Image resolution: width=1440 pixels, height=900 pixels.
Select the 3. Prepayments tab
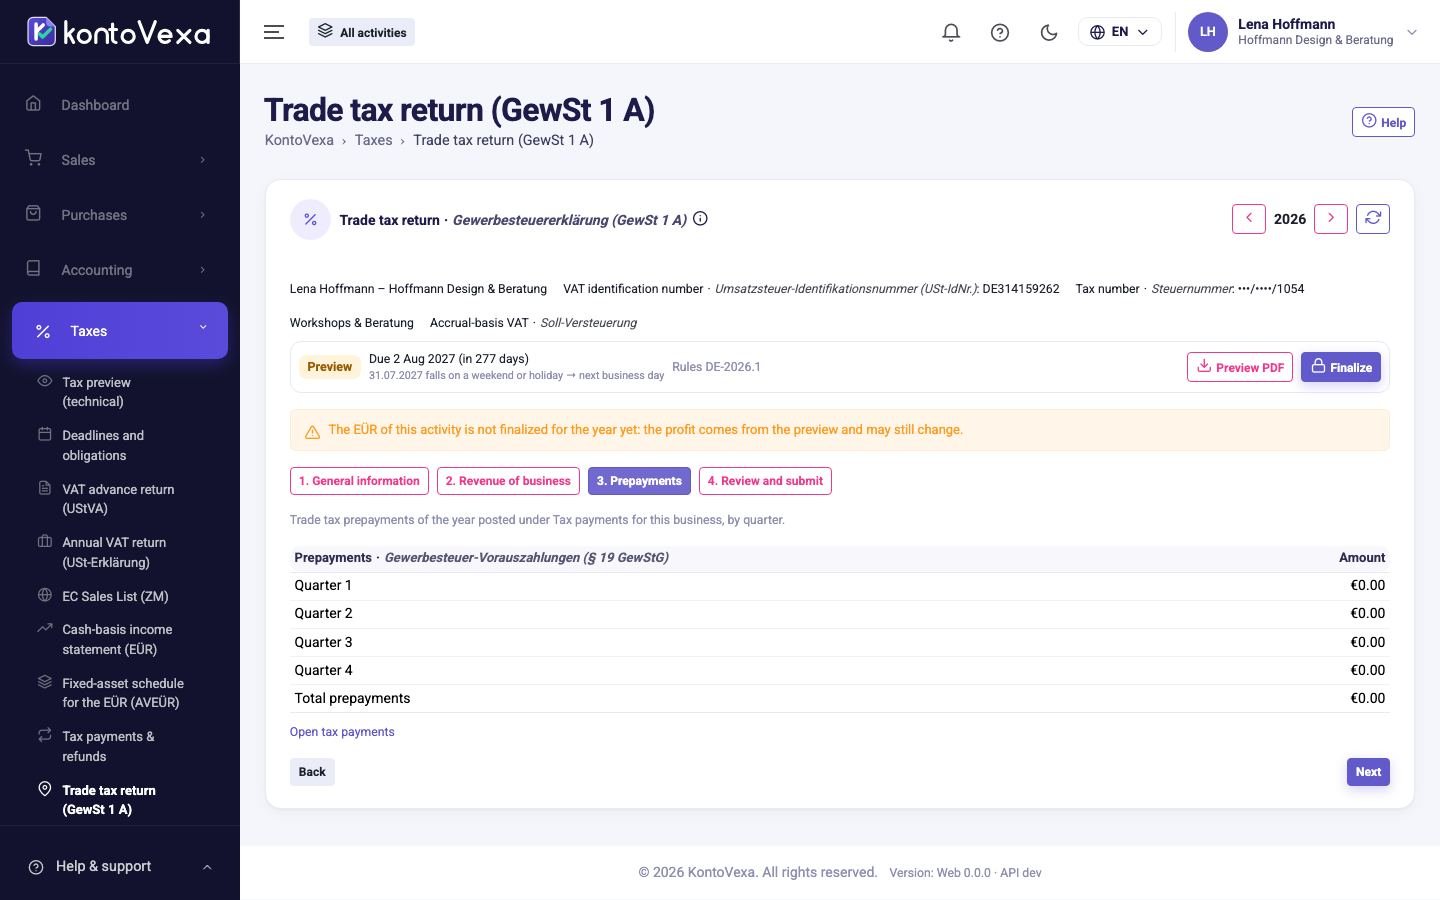click(639, 481)
